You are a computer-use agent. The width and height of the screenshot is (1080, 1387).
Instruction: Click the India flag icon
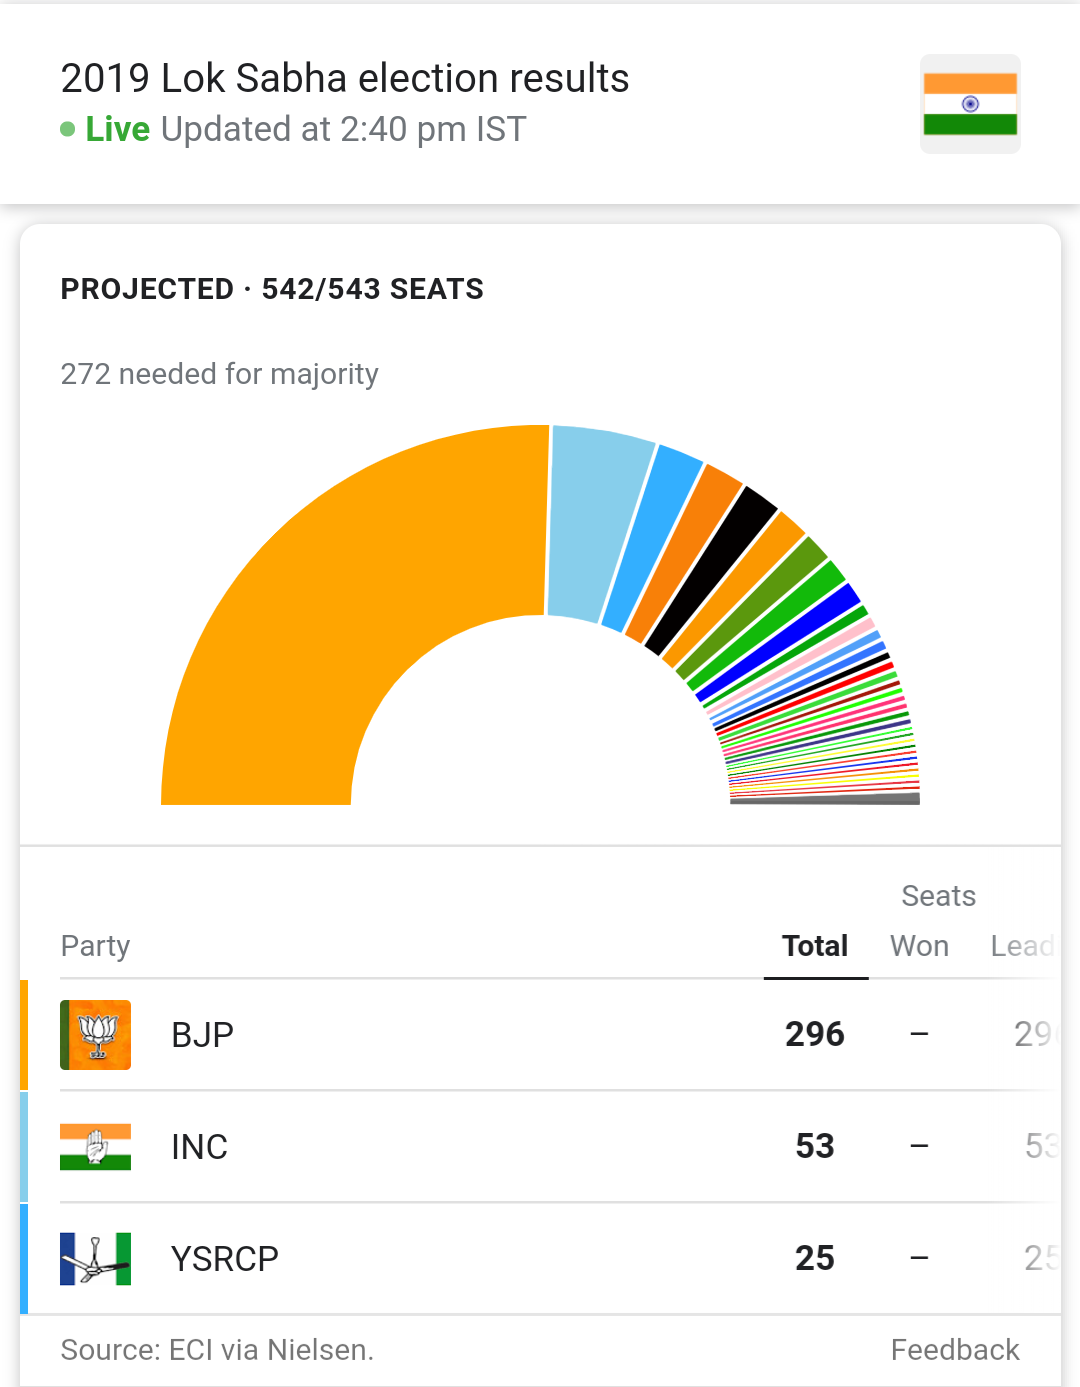click(970, 104)
